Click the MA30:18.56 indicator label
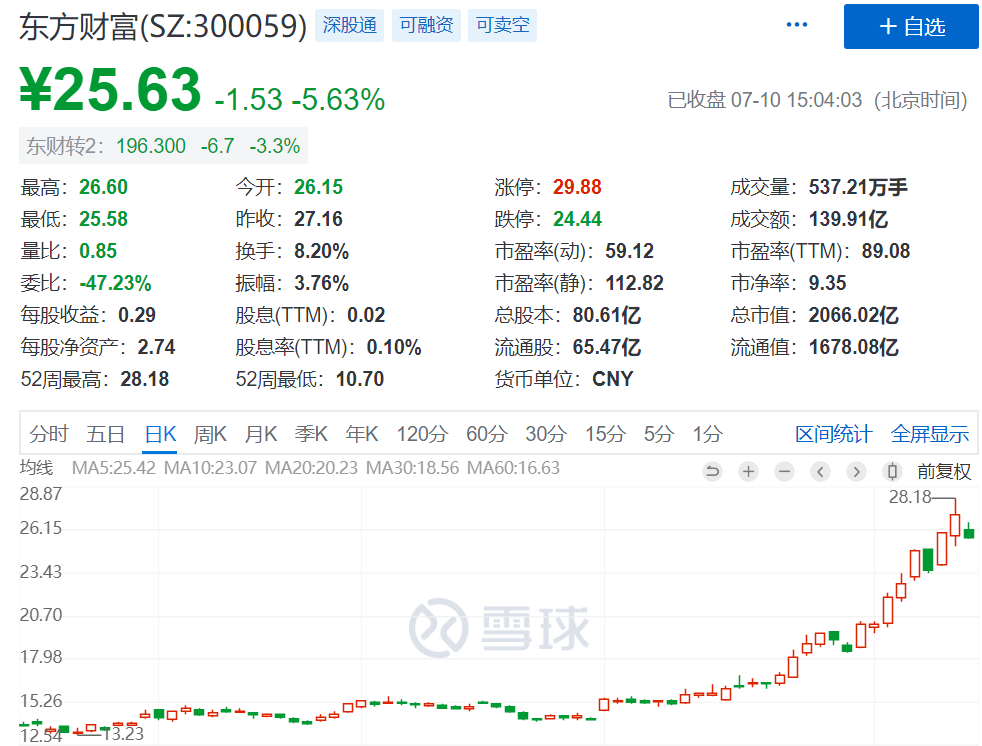This screenshot has width=982, height=746. [x=412, y=468]
